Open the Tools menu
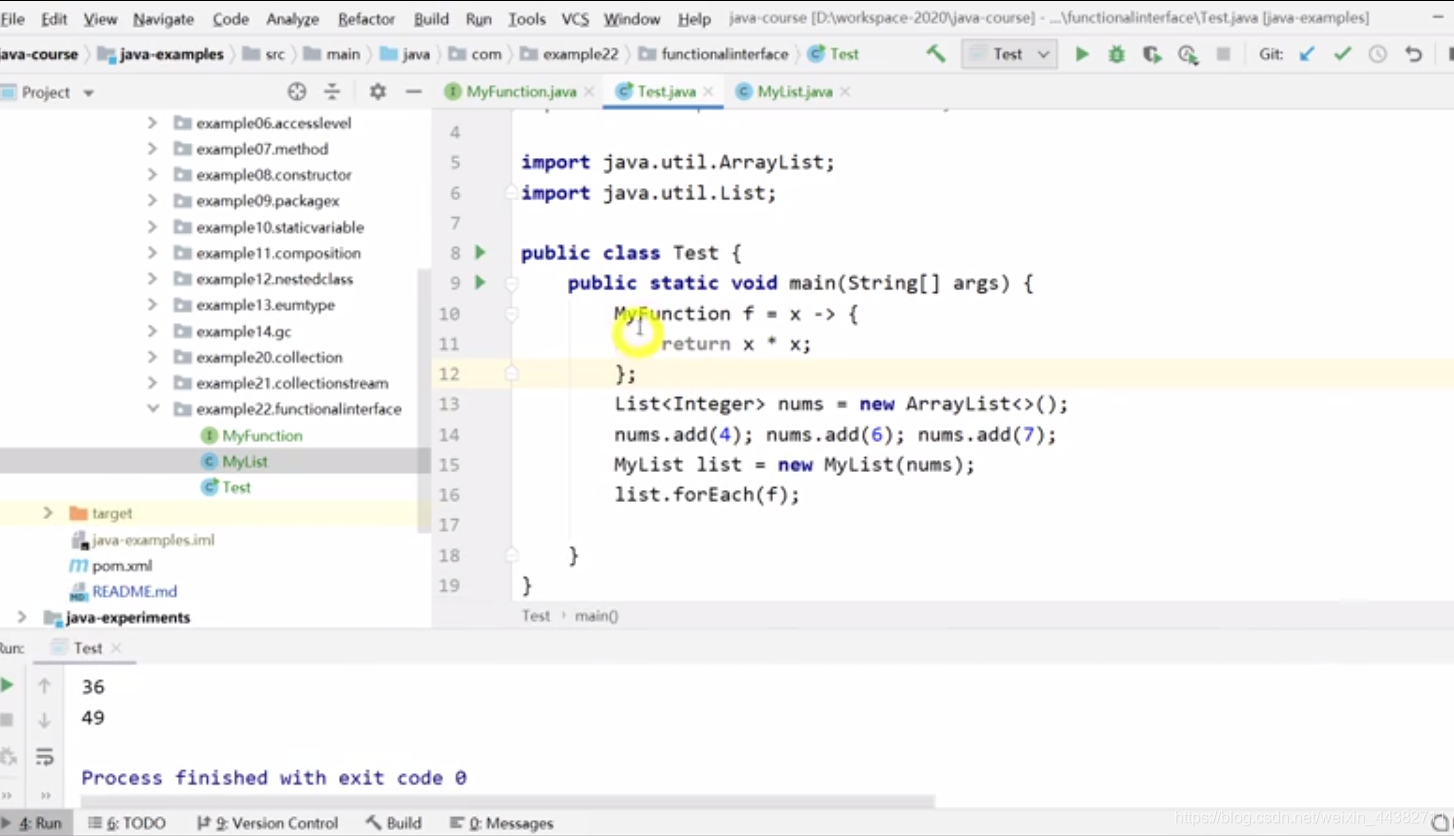Image resolution: width=1454 pixels, height=836 pixels. pyautogui.click(x=527, y=19)
